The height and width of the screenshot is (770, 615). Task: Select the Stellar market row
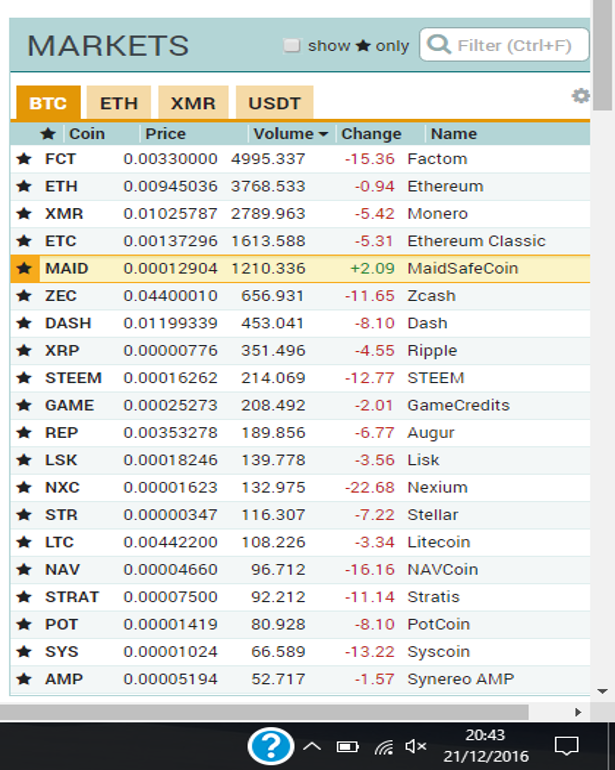pos(300,515)
